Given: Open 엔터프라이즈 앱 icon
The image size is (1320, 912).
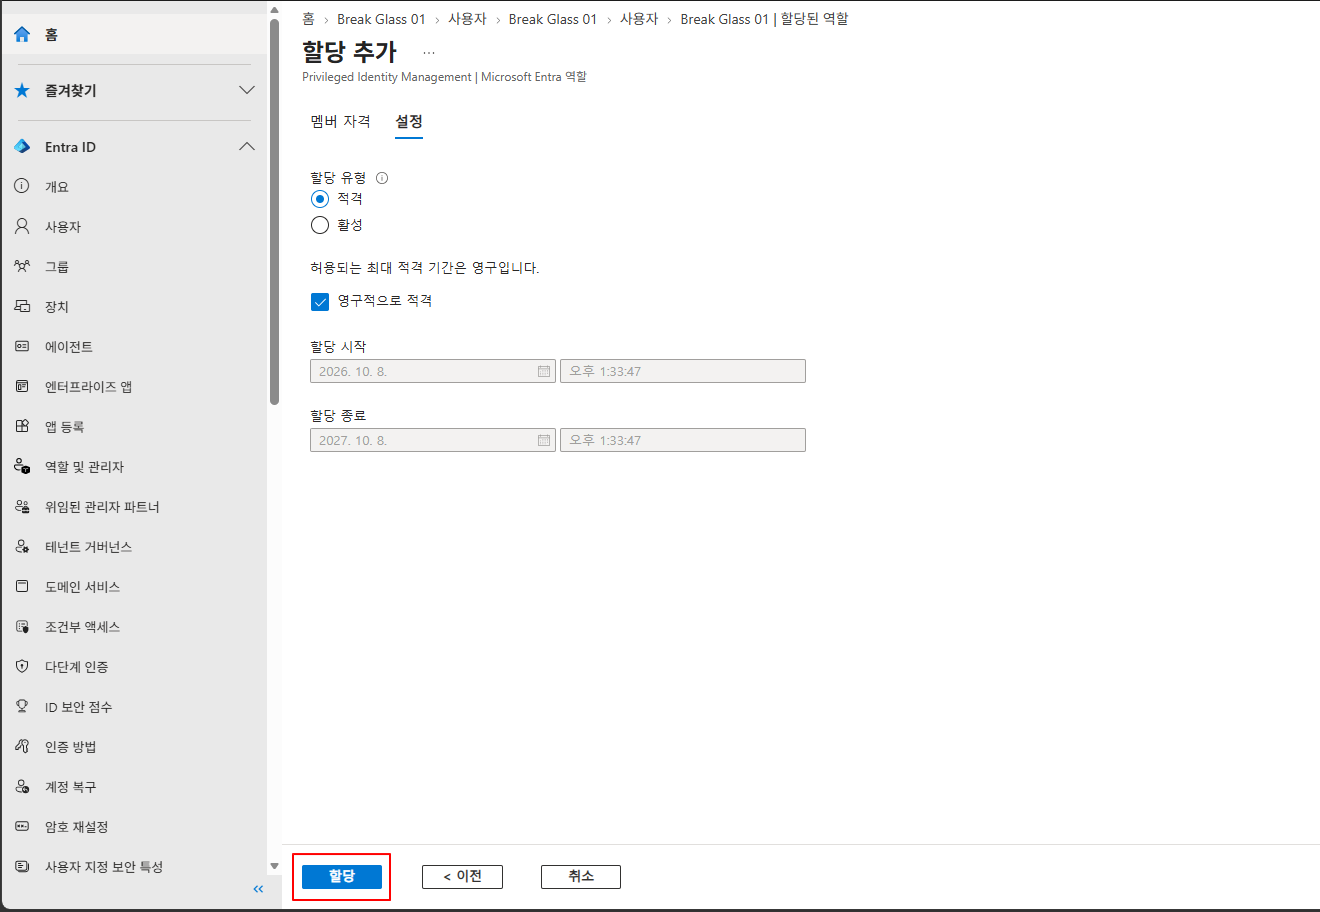Looking at the screenshot, I should click(x=22, y=386).
